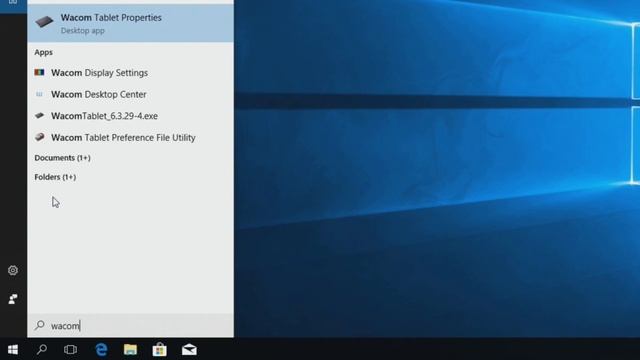This screenshot has height=360, width=640.
Task: Click the Apps category header
Action: [43, 52]
